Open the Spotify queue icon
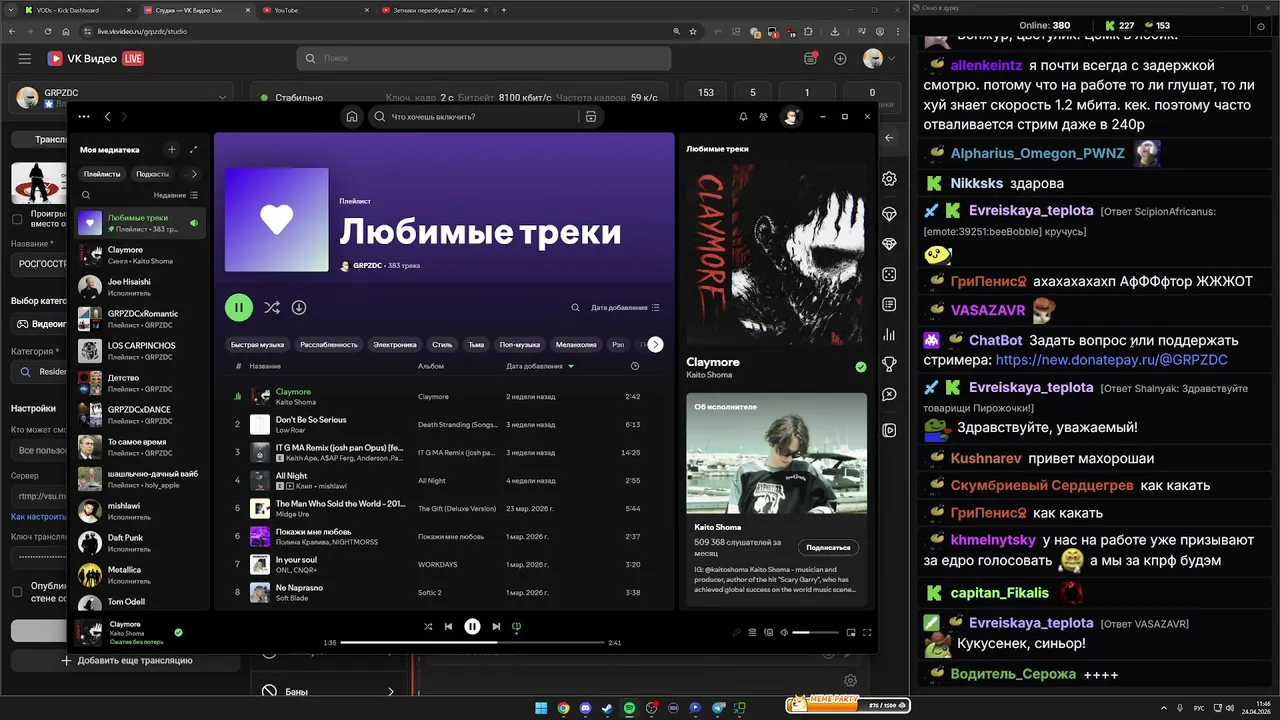The width and height of the screenshot is (1280, 720). pos(753,632)
